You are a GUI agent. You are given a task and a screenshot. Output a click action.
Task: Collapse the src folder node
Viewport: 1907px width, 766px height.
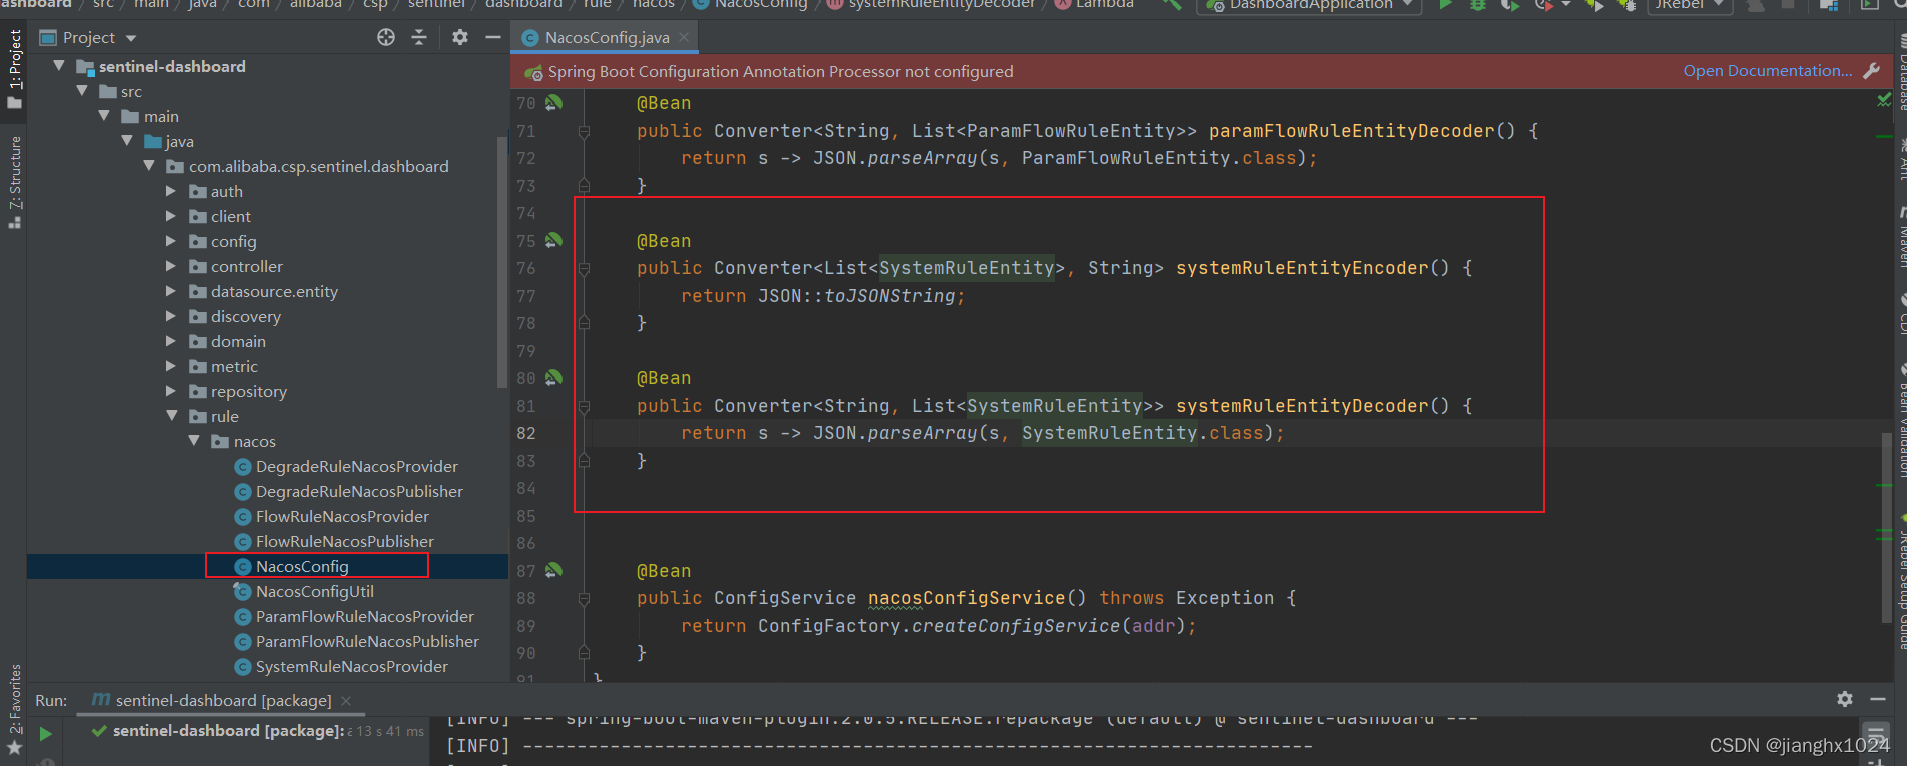(x=82, y=91)
